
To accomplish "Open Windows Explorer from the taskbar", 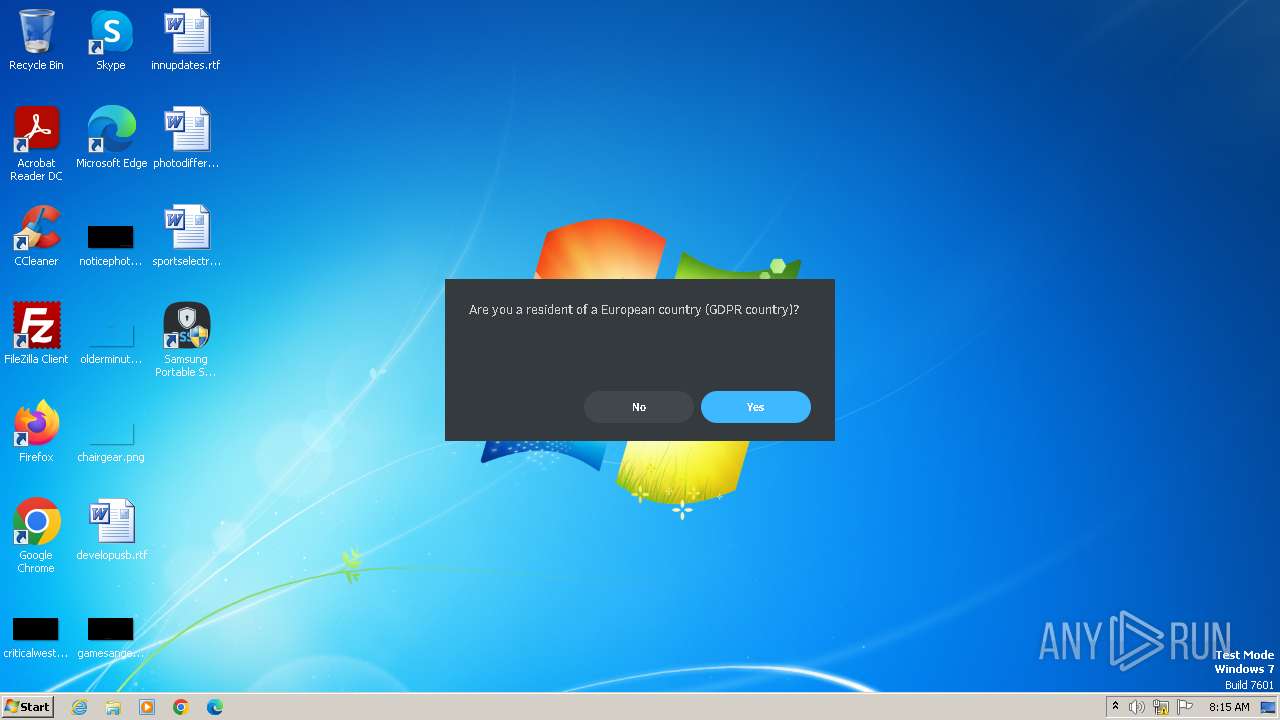I will (x=113, y=707).
